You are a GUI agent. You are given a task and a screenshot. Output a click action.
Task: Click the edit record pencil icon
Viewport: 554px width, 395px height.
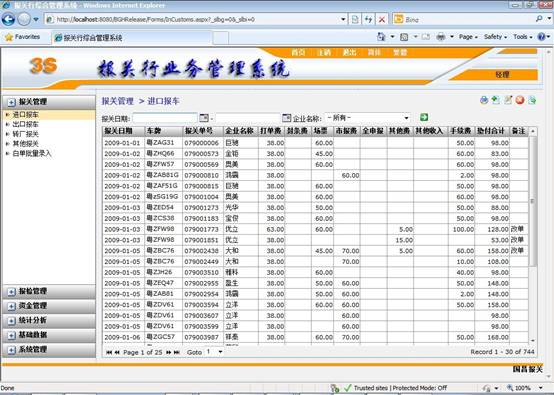[x=508, y=100]
